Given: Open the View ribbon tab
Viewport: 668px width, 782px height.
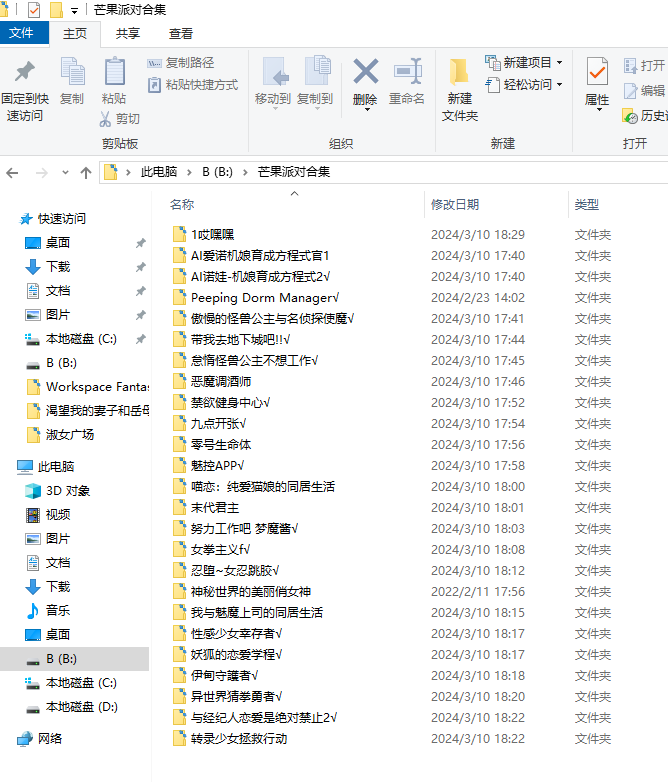Looking at the screenshot, I should pos(181,33).
